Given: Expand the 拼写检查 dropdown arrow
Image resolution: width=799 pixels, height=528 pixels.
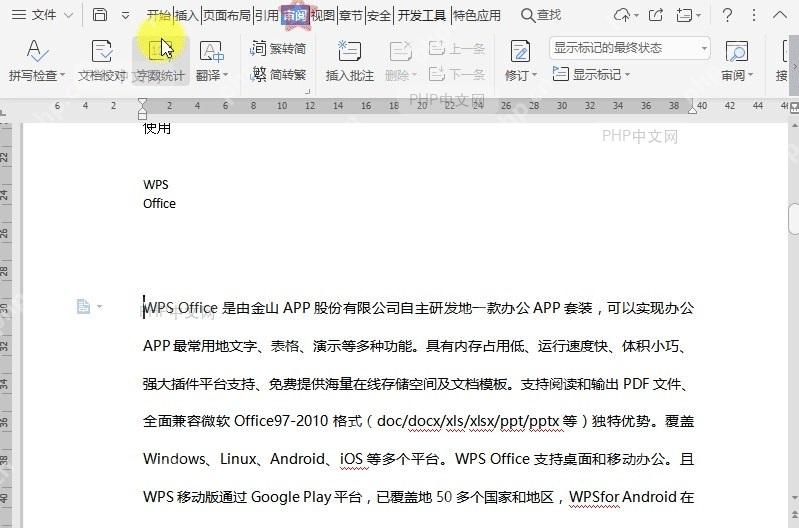Looking at the screenshot, I should click(63, 75).
